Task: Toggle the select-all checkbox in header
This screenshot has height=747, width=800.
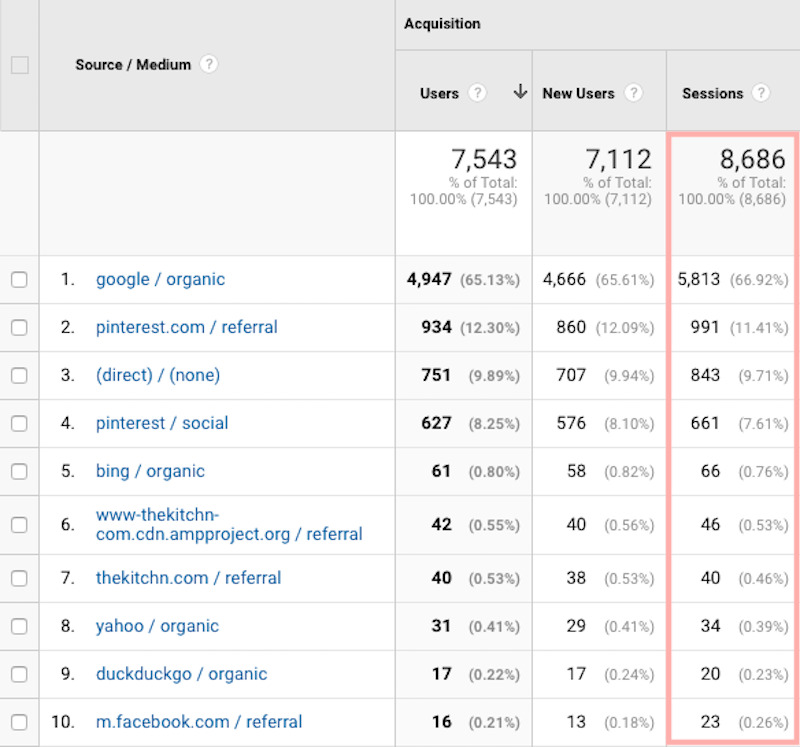Action: coord(19,65)
